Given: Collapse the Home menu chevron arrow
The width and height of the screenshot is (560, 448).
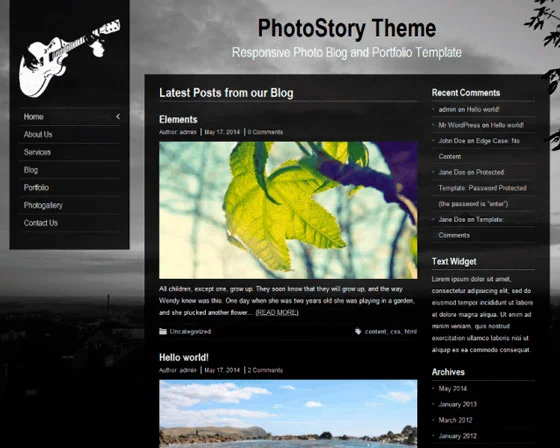Looking at the screenshot, I should pyautogui.click(x=118, y=116).
